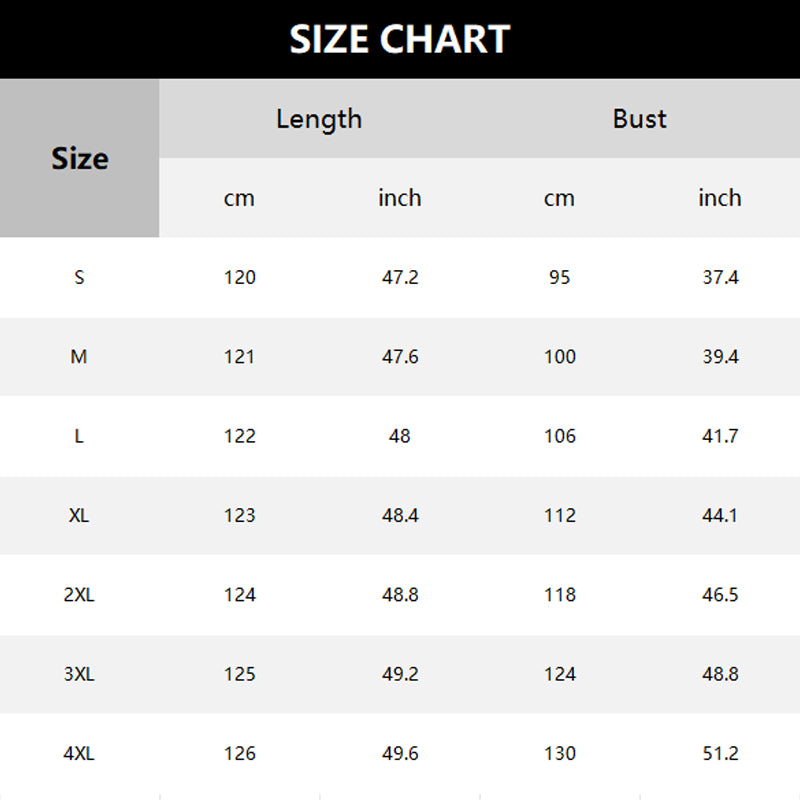Viewport: 800px width, 800px height.
Task: Click the M size row label
Action: [80, 356]
